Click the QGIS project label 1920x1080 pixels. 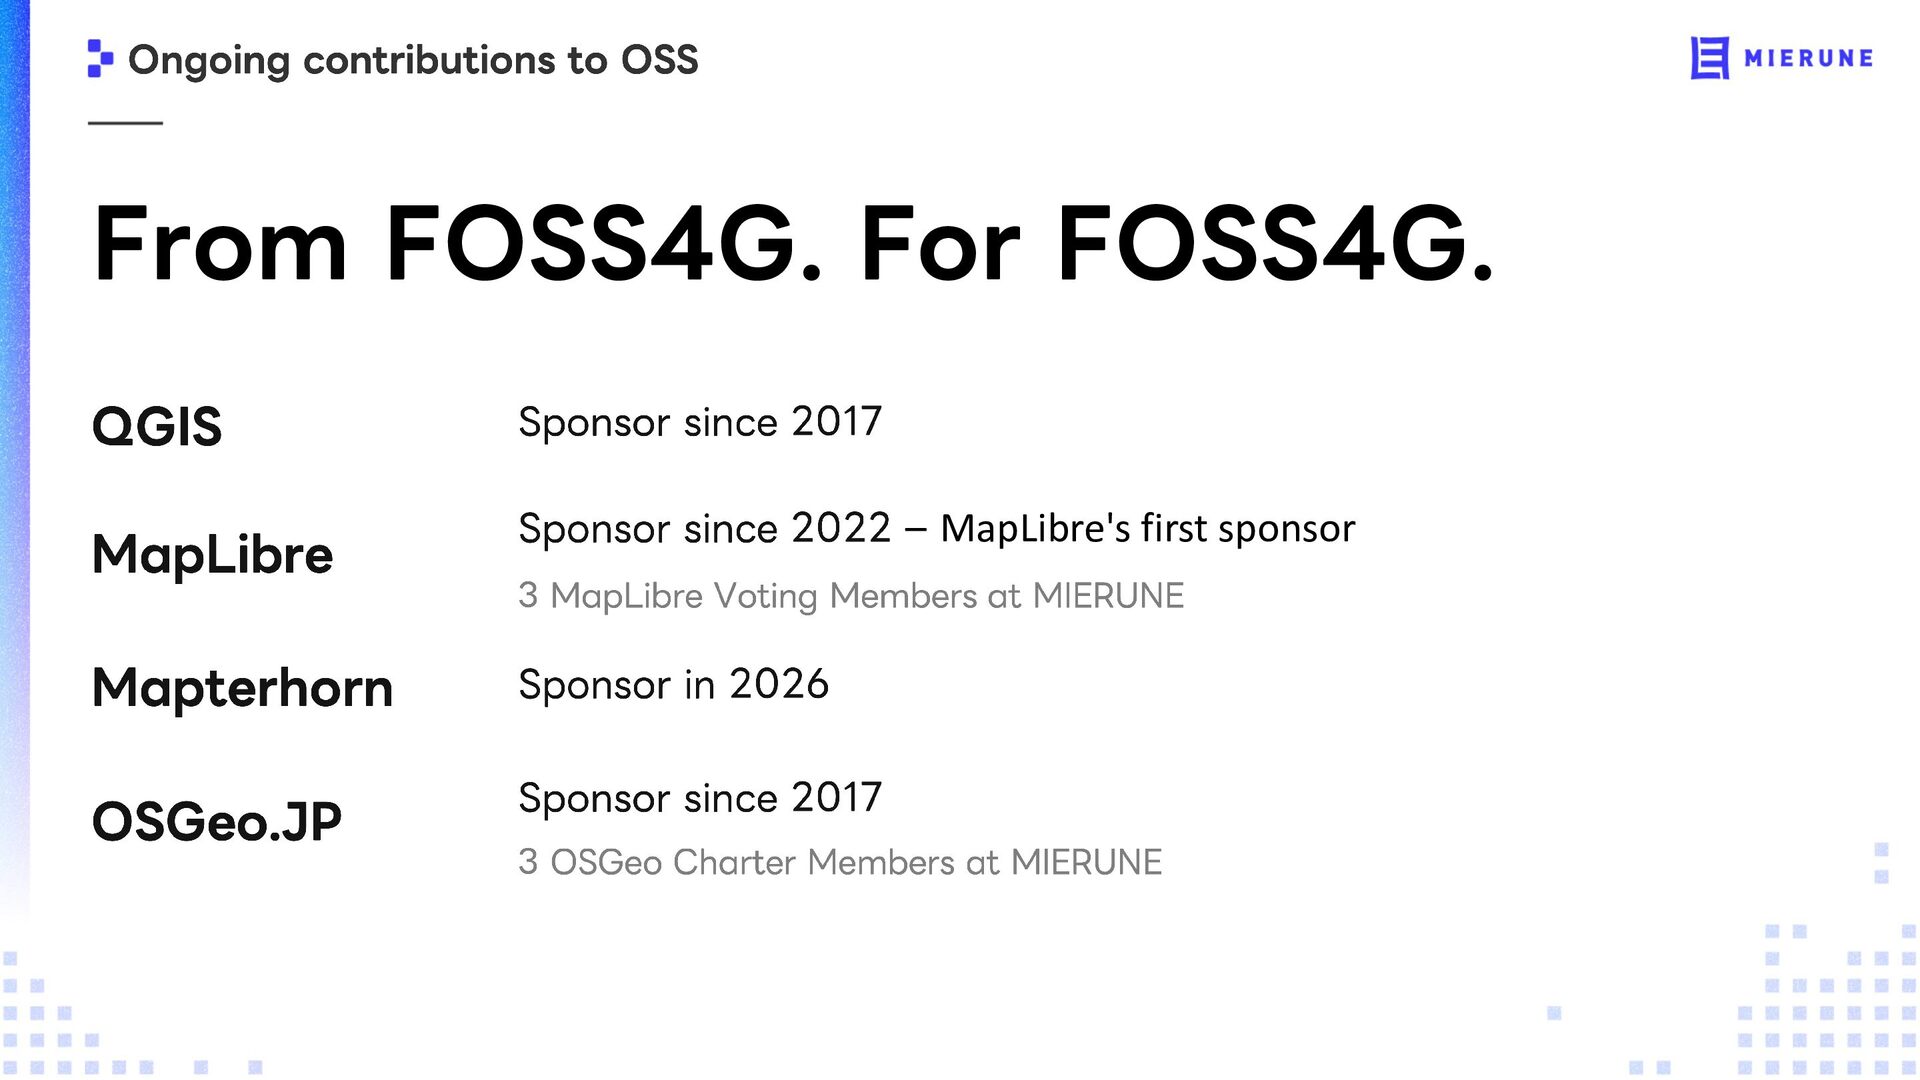click(x=157, y=427)
